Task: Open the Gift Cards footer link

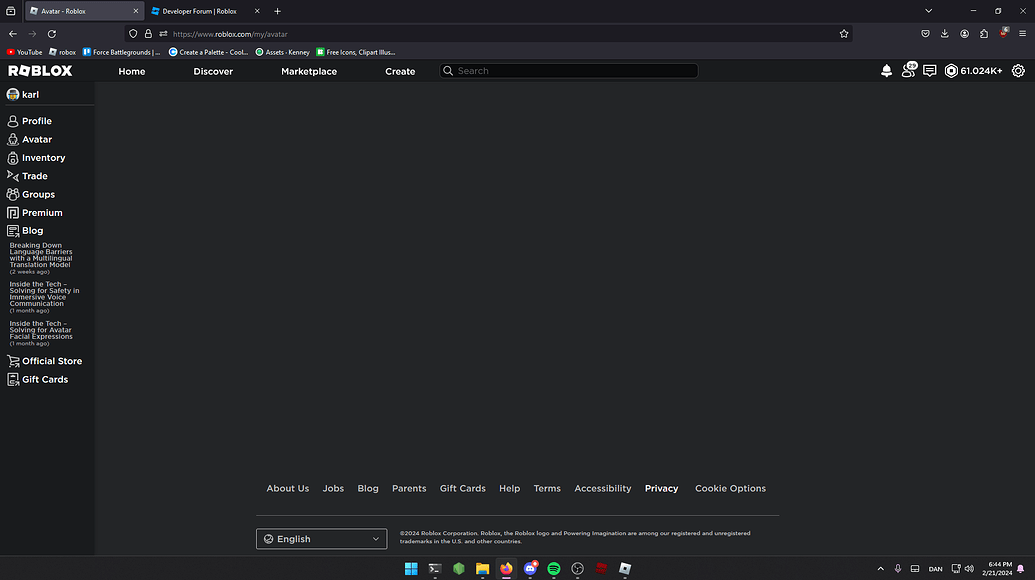Action: pyautogui.click(x=463, y=489)
